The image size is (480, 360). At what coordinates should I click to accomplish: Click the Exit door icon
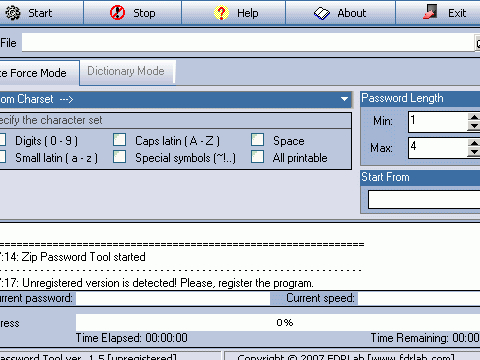[x=430, y=12]
